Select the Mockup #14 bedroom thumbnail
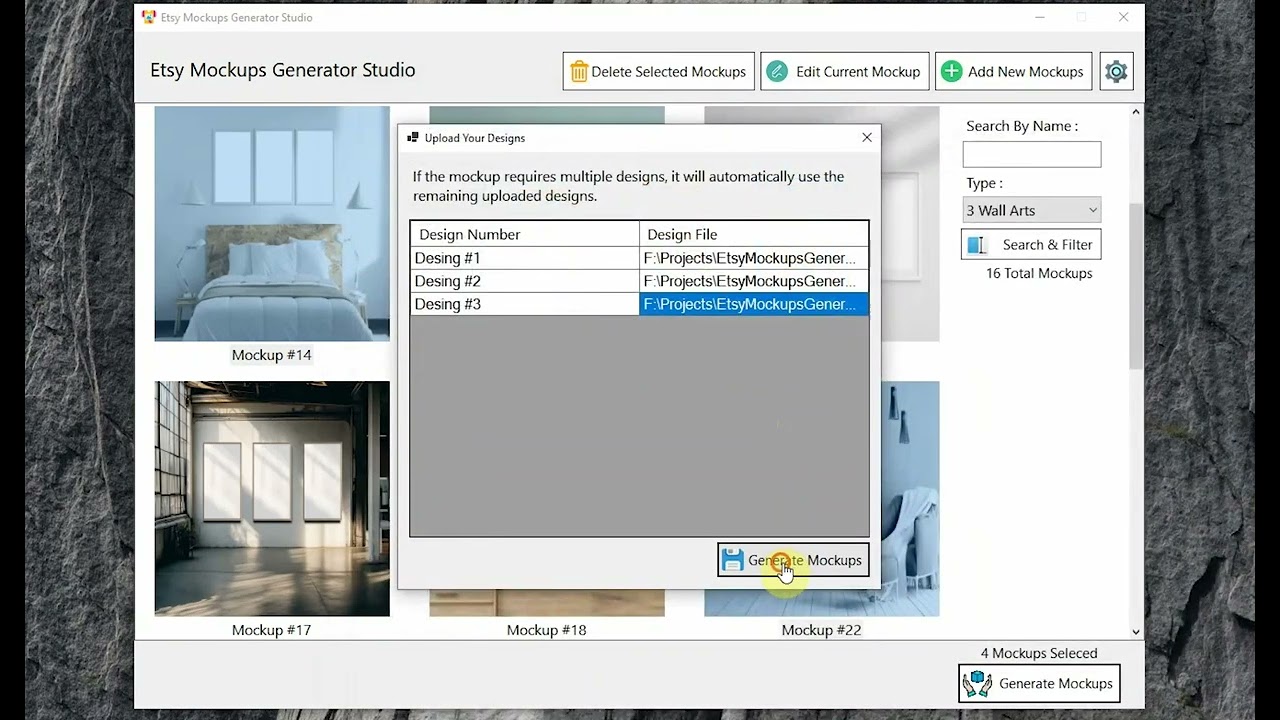The image size is (1280, 720). pyautogui.click(x=272, y=223)
